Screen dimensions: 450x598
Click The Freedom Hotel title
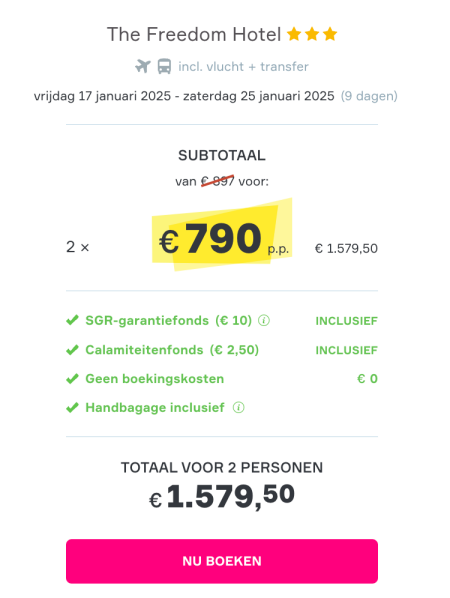(x=194, y=34)
